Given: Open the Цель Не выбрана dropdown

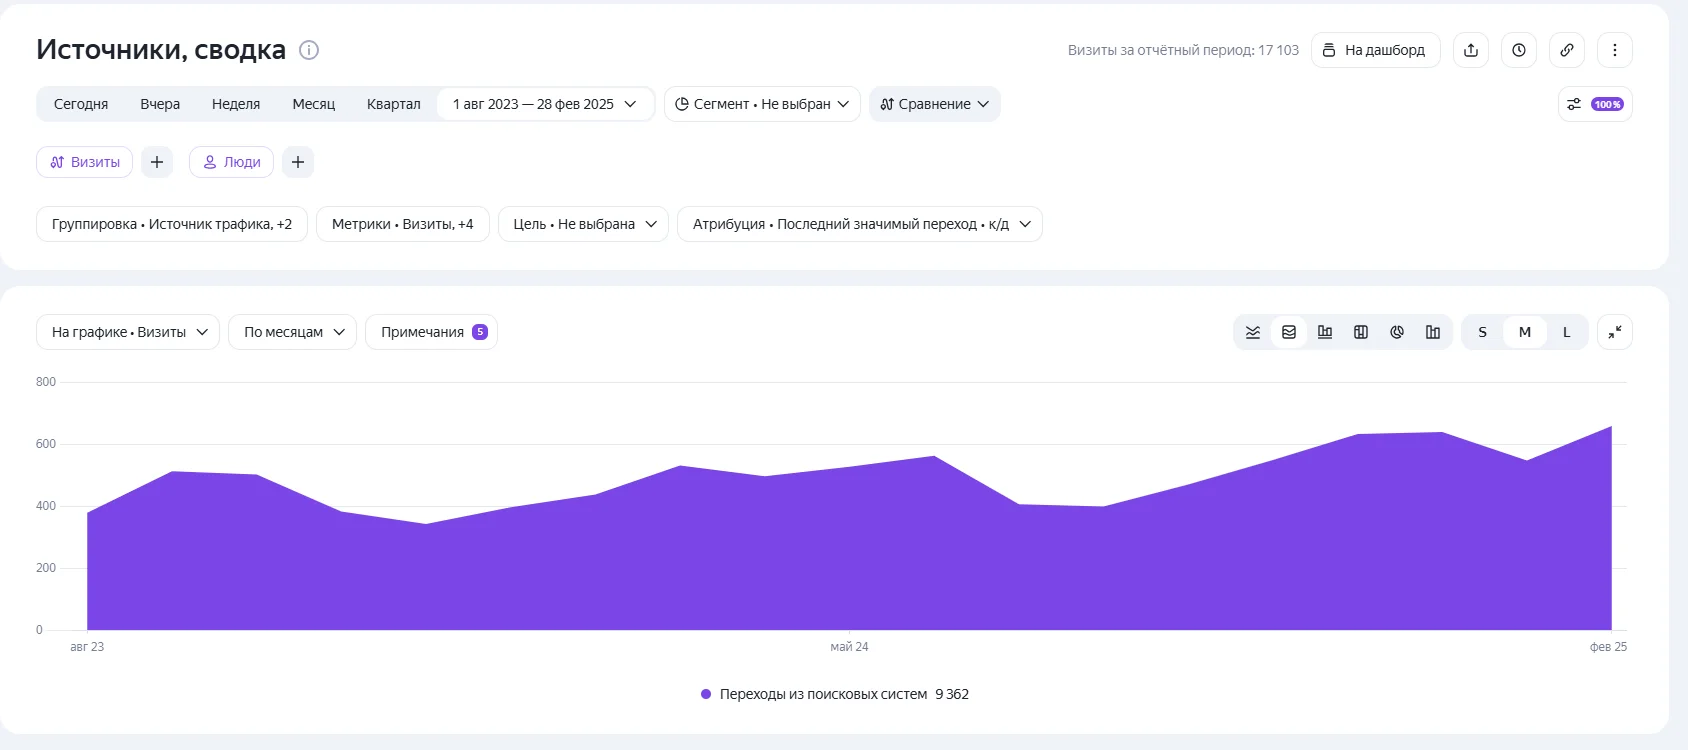Looking at the screenshot, I should (583, 224).
